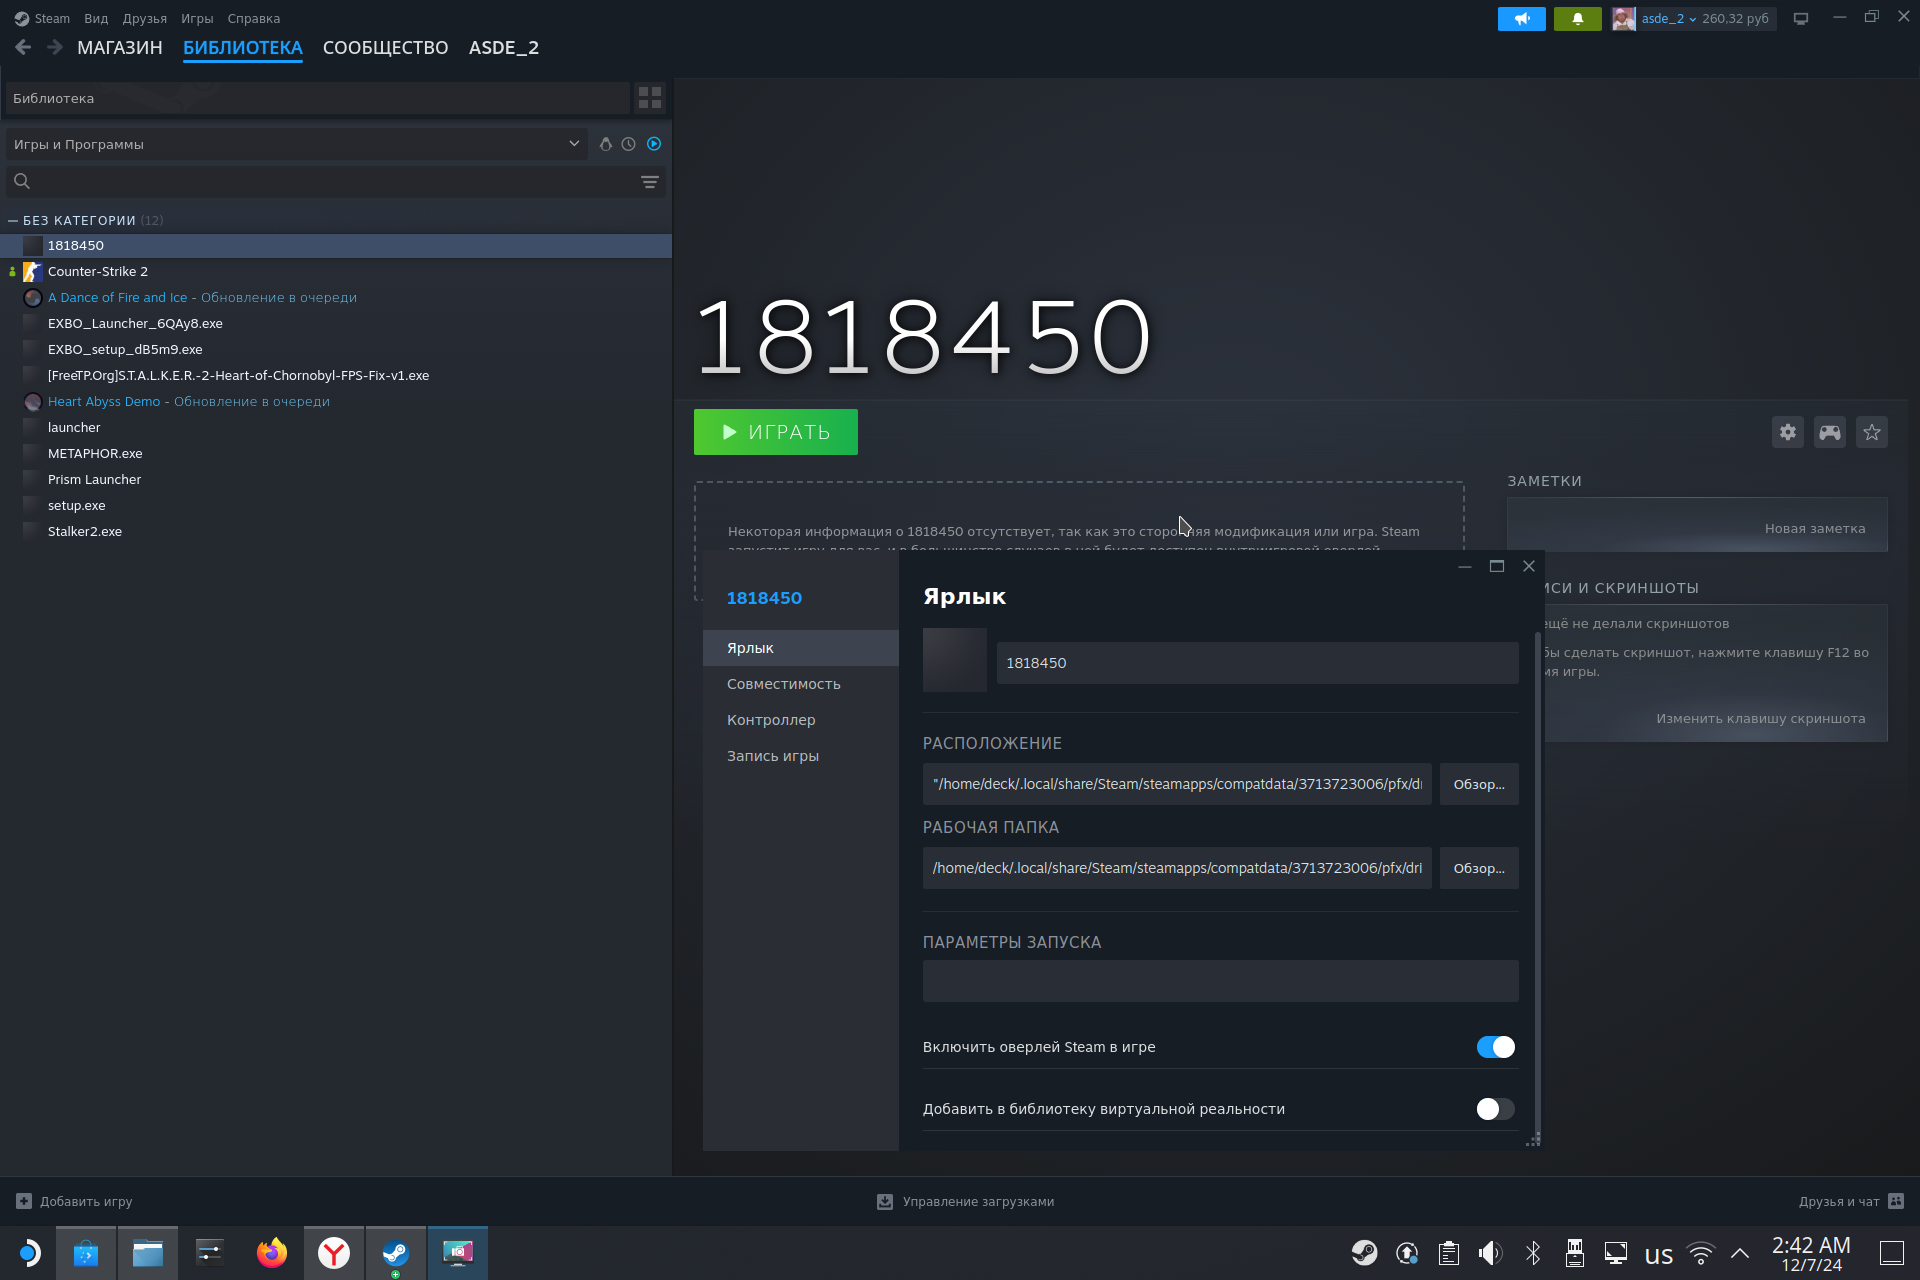1920x1280 pixels.
Task: Click the back navigation arrow
Action: coord(23,47)
